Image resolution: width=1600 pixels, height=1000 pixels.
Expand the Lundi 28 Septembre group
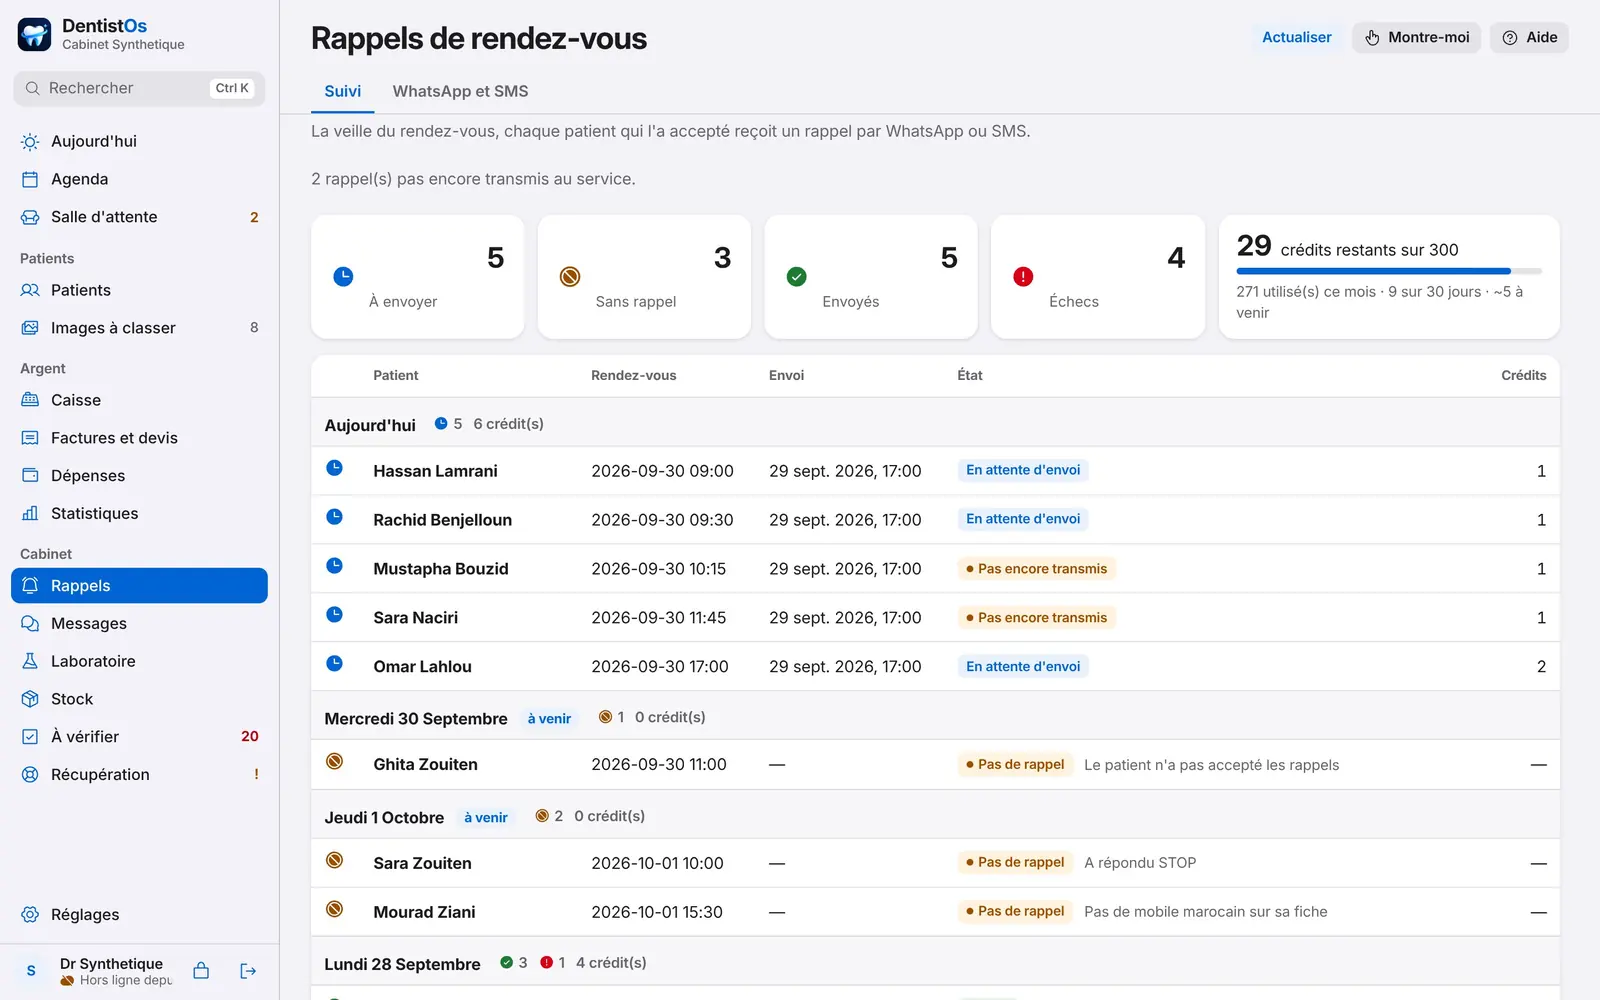click(935, 963)
